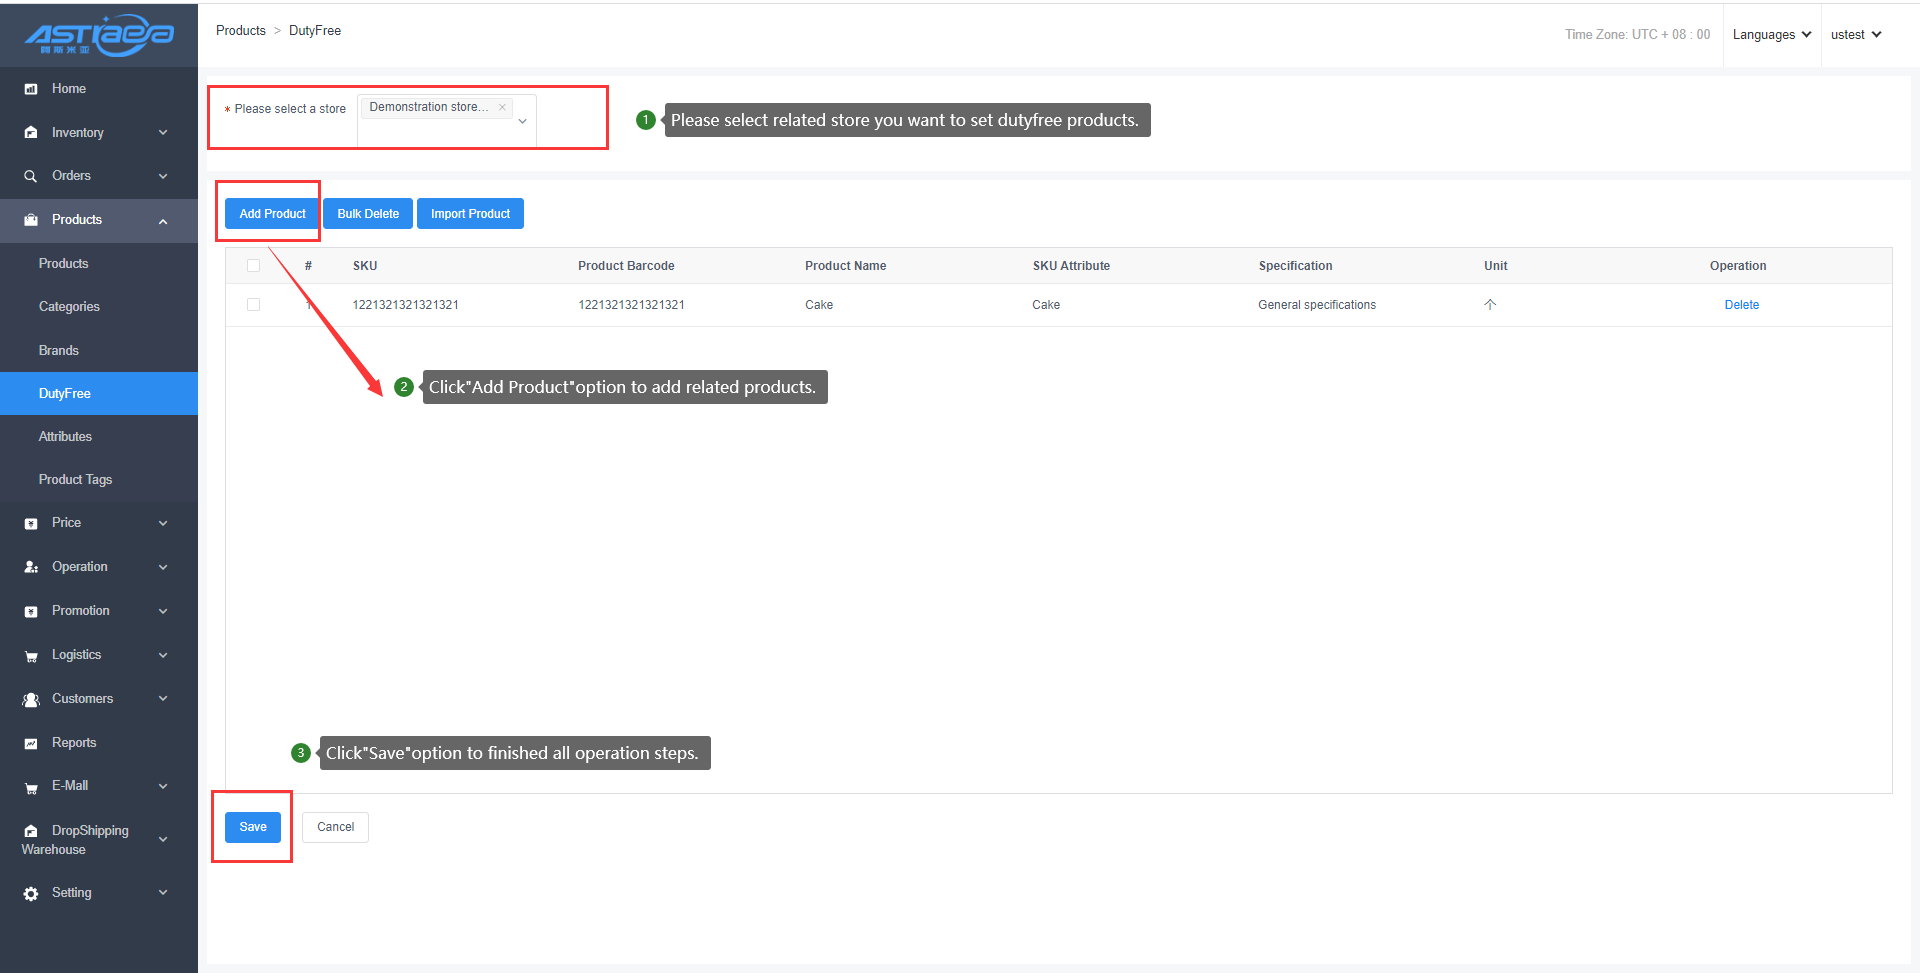
Task: Click the Reports chart icon
Action: point(31,743)
